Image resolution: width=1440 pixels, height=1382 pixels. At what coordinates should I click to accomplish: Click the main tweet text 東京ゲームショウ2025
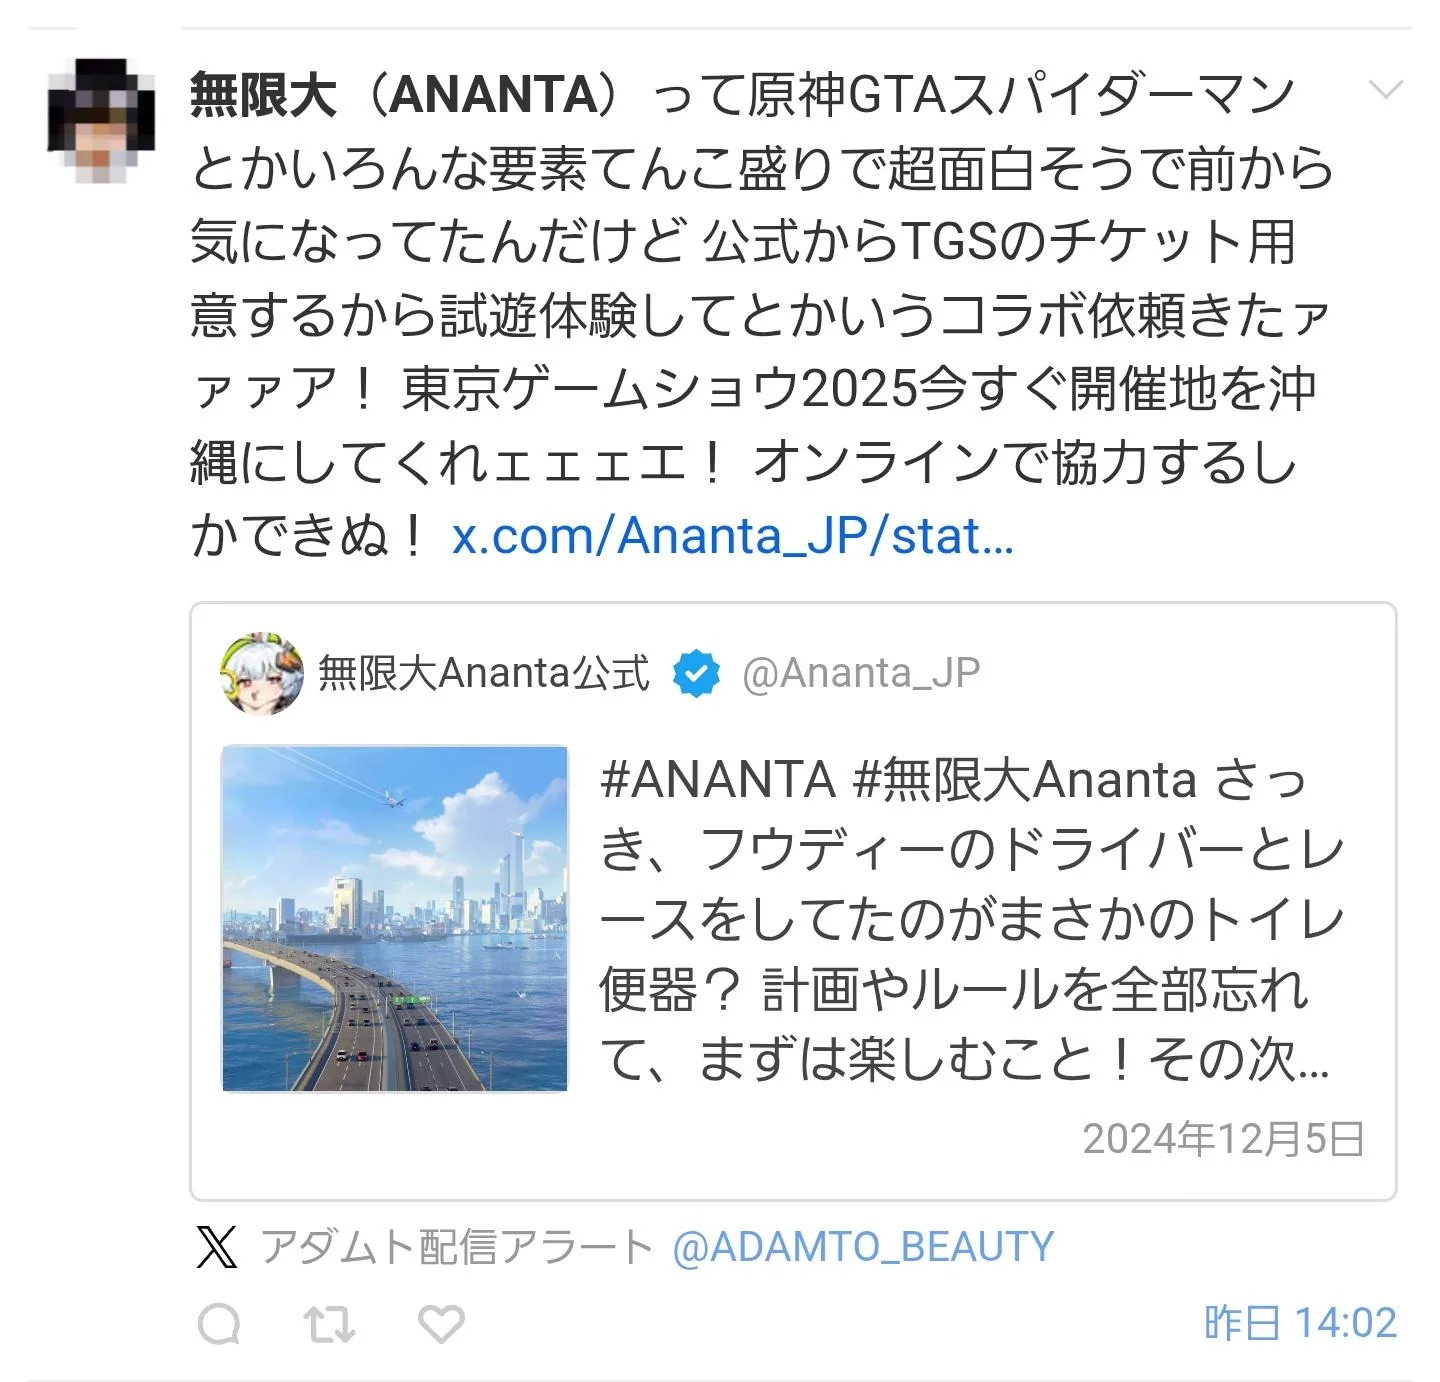click(x=660, y=390)
